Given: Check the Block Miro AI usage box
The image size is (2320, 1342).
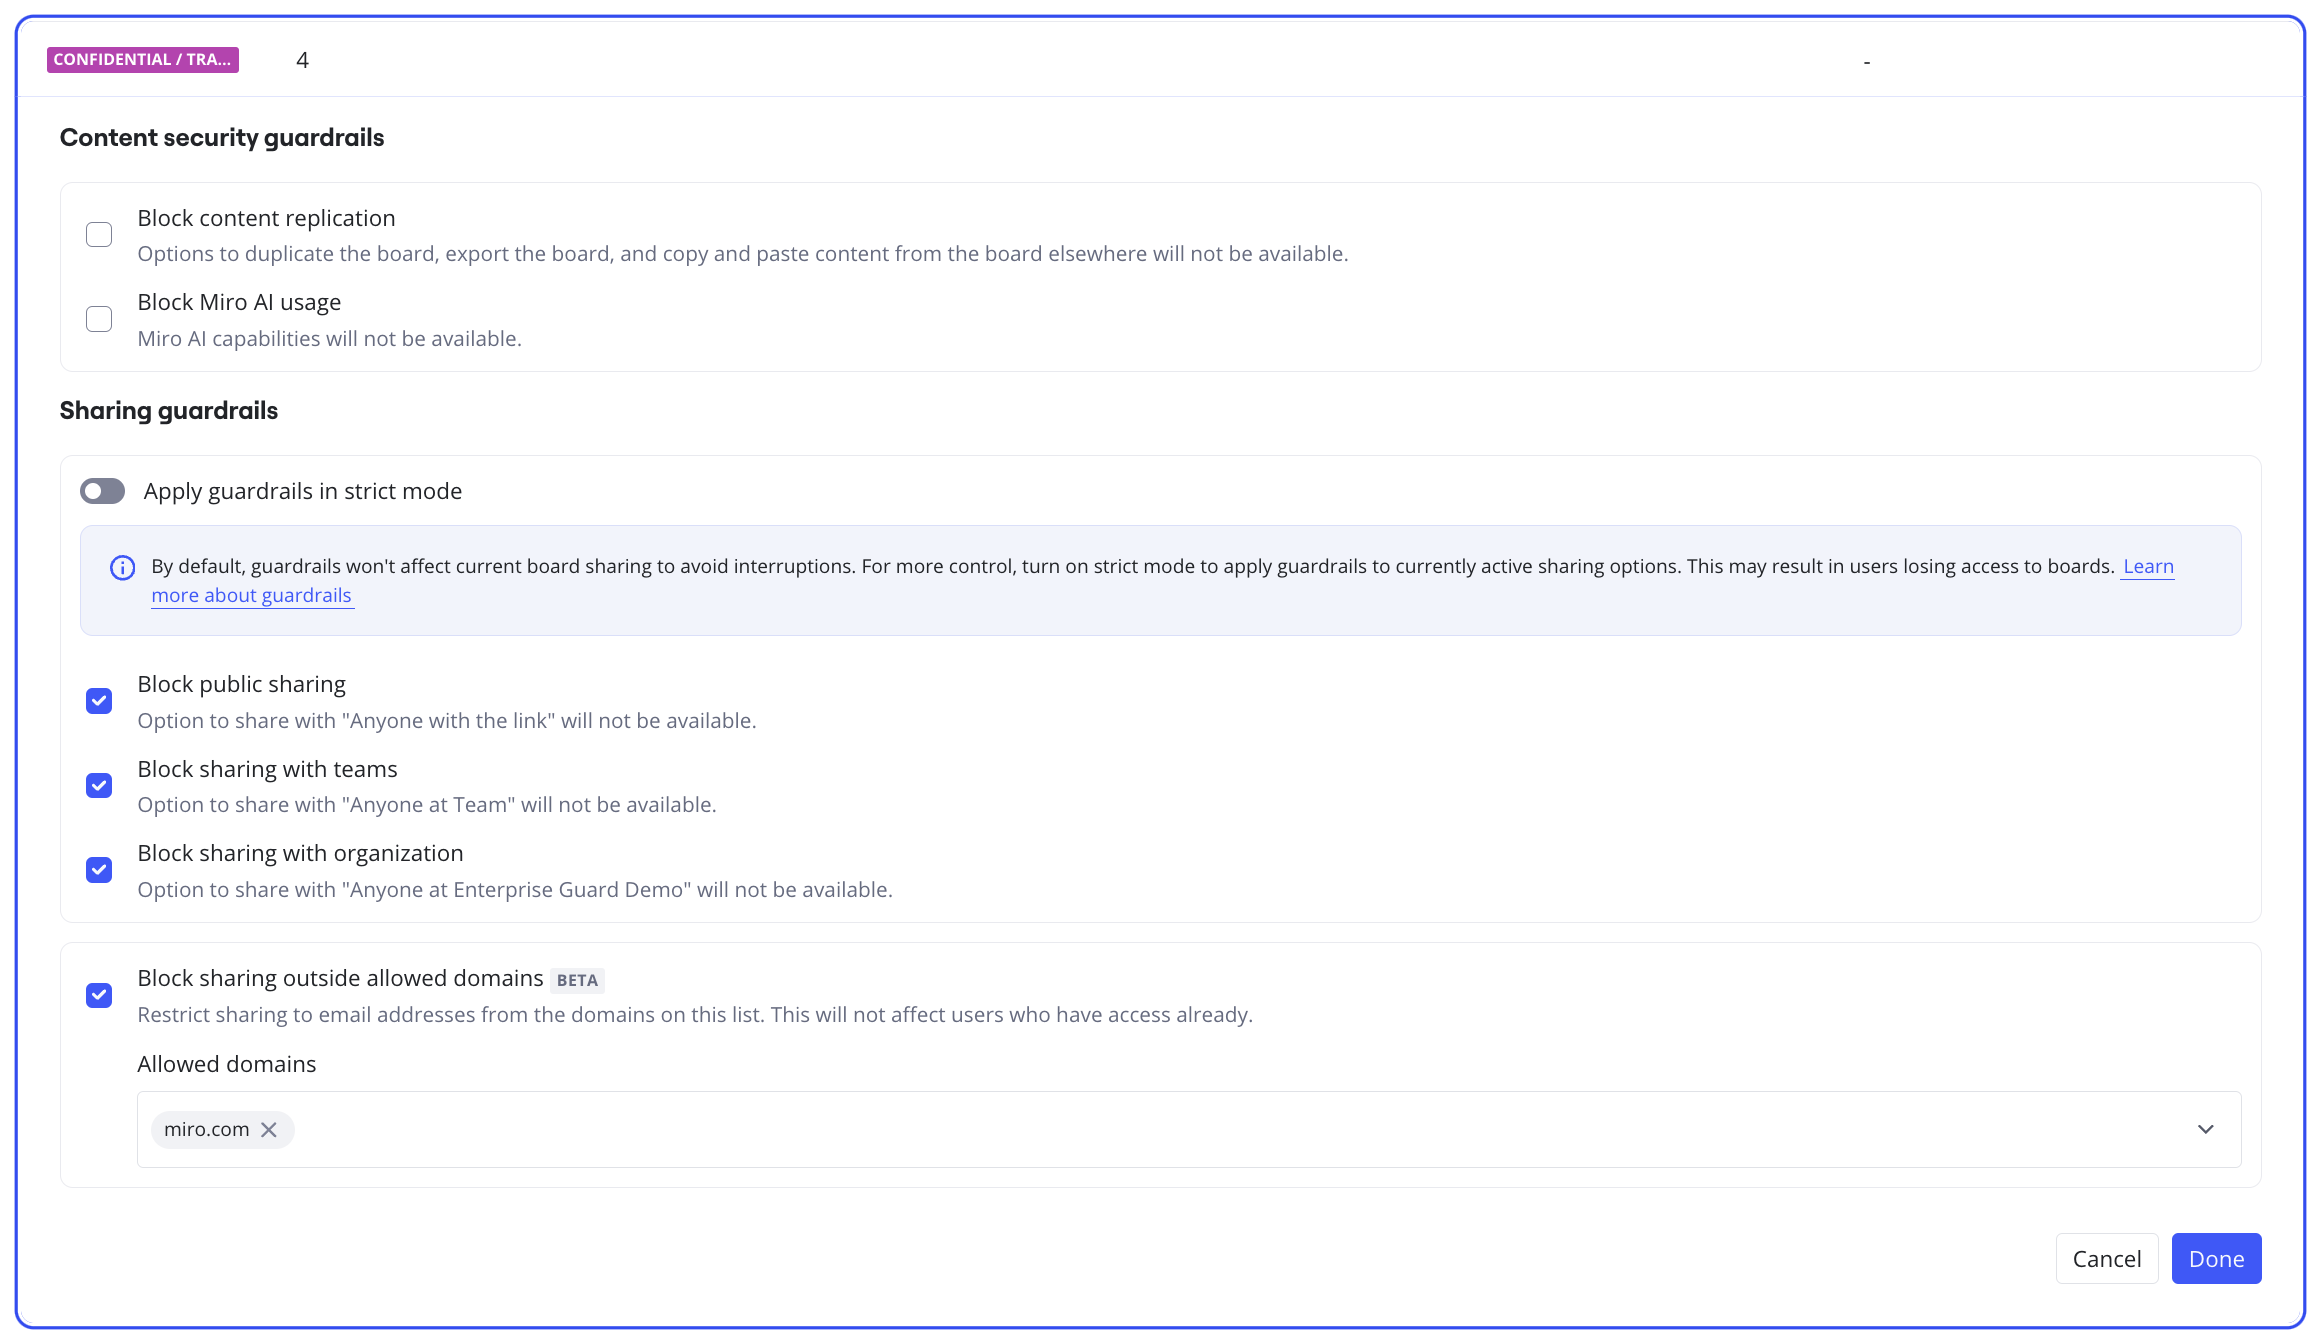Looking at the screenshot, I should click(x=99, y=319).
